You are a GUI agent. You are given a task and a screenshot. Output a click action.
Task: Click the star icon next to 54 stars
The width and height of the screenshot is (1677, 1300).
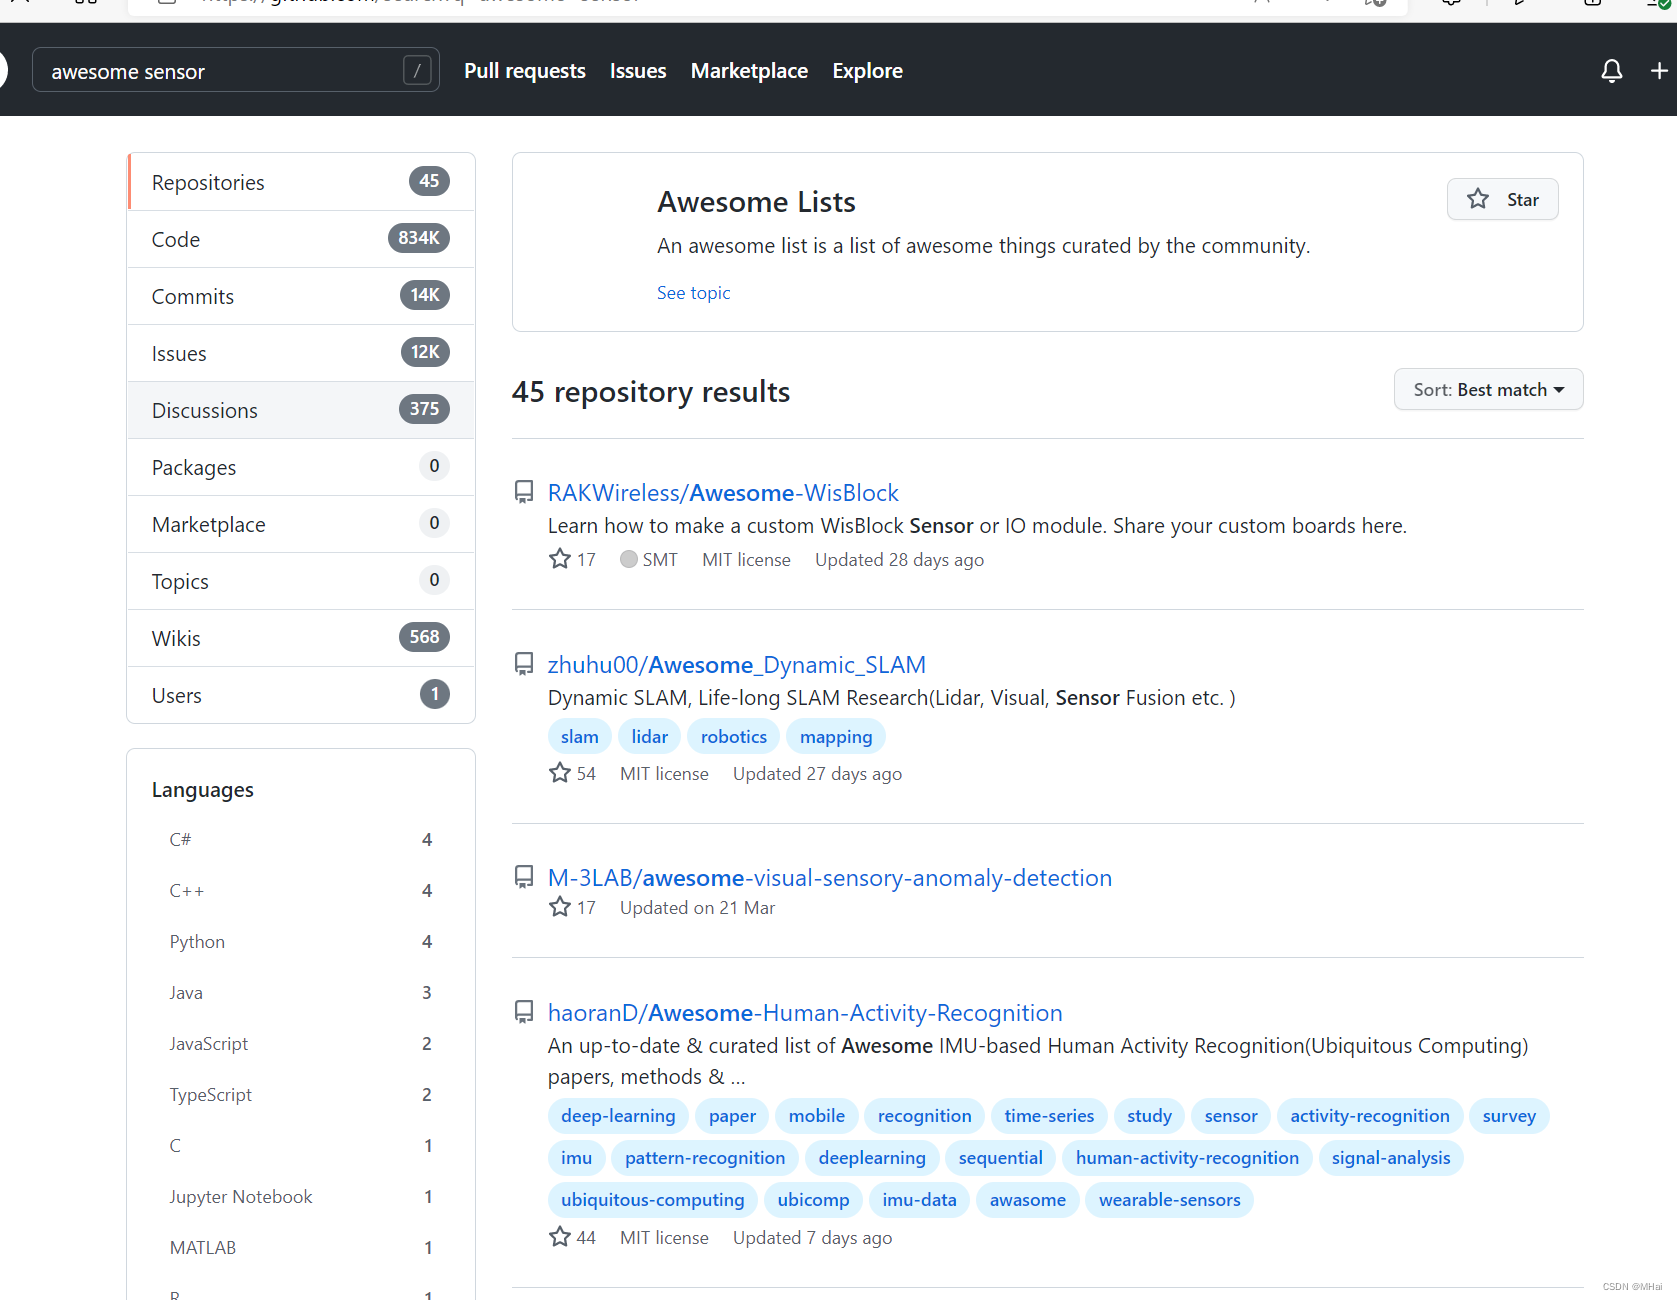[560, 773]
